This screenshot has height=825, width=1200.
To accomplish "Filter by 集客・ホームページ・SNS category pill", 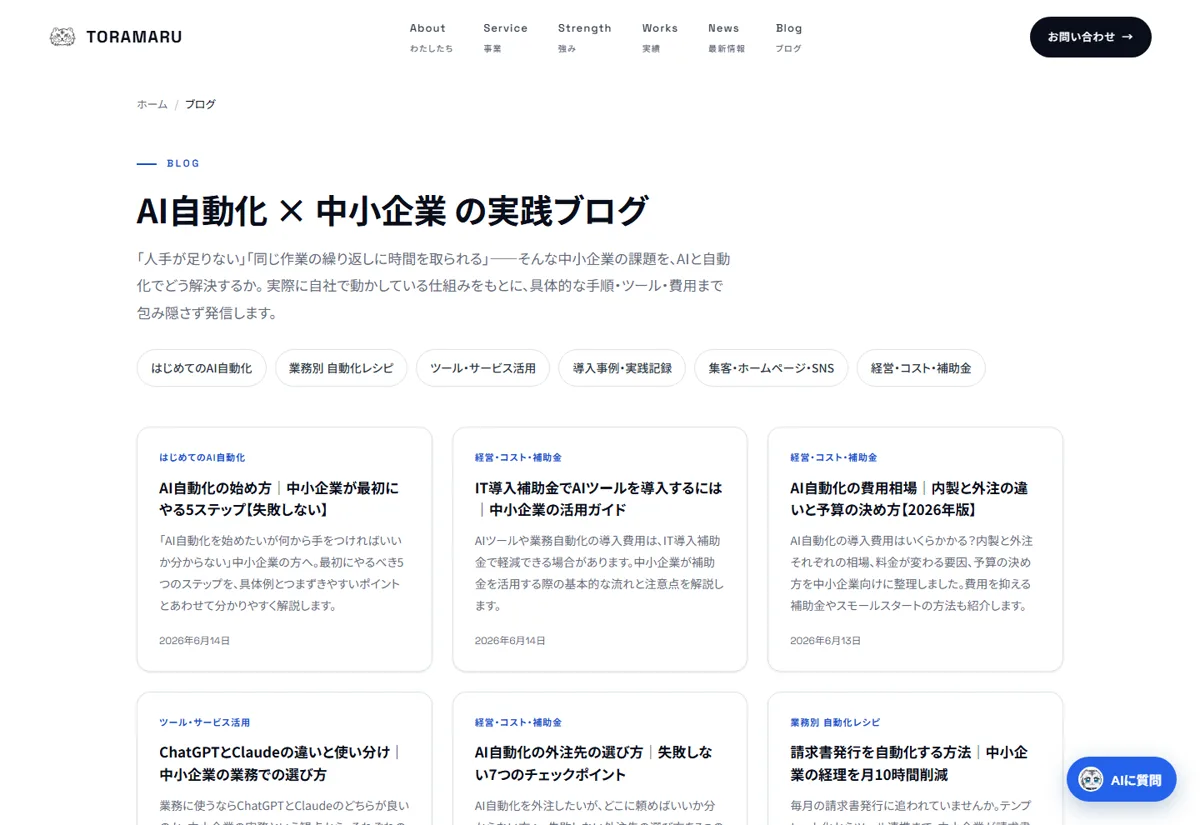I will click(x=771, y=368).
